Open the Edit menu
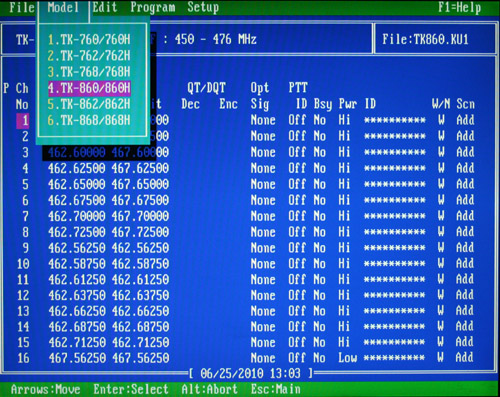The image size is (500, 397). pos(105,7)
